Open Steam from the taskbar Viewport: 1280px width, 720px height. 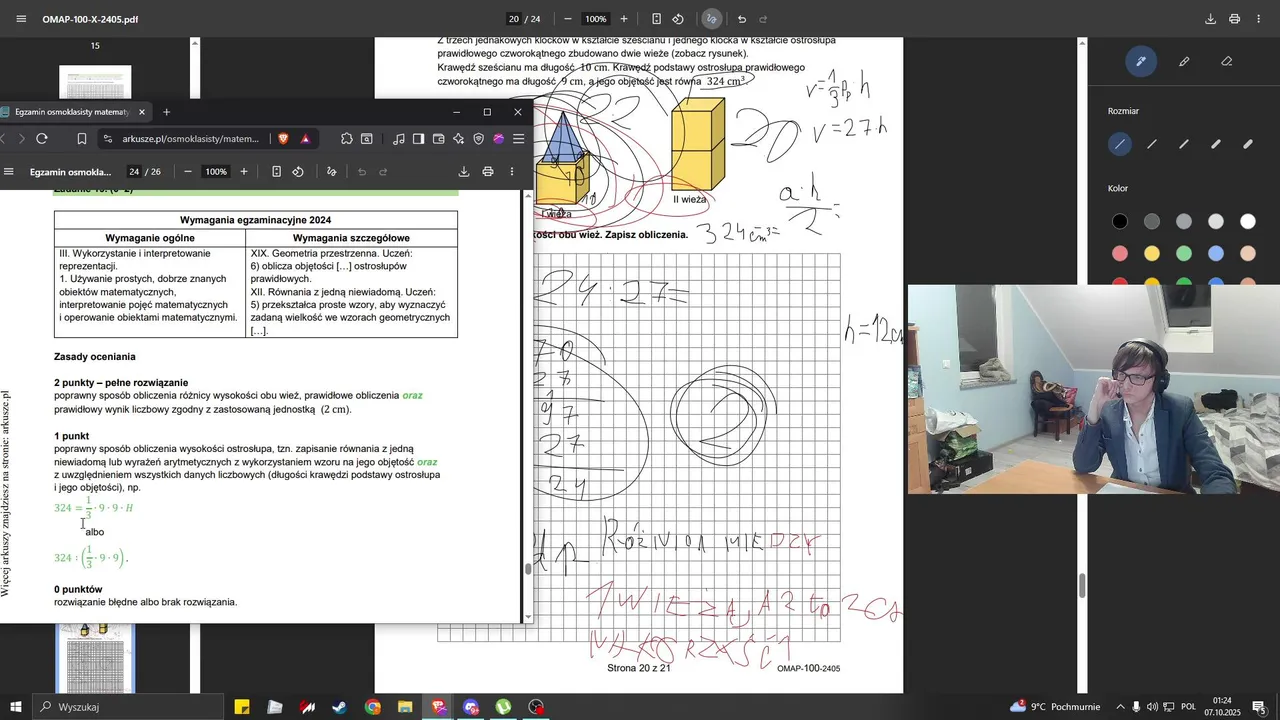click(x=340, y=707)
